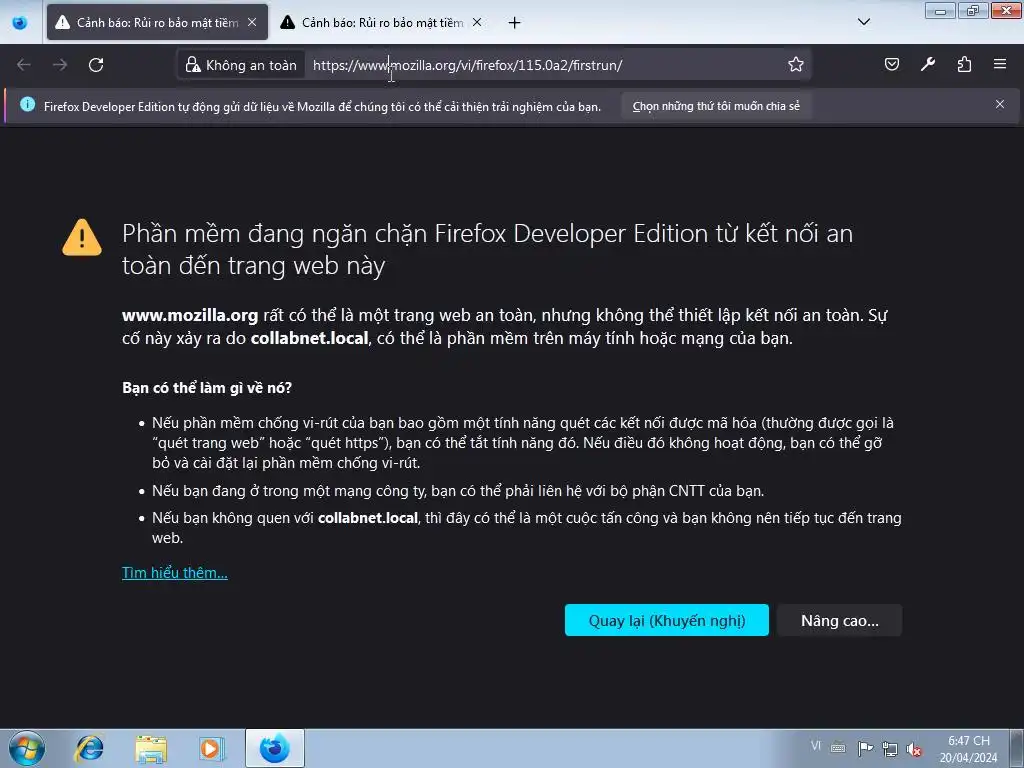Click "Quay lại (Khuyến nghị)" button

(x=666, y=620)
